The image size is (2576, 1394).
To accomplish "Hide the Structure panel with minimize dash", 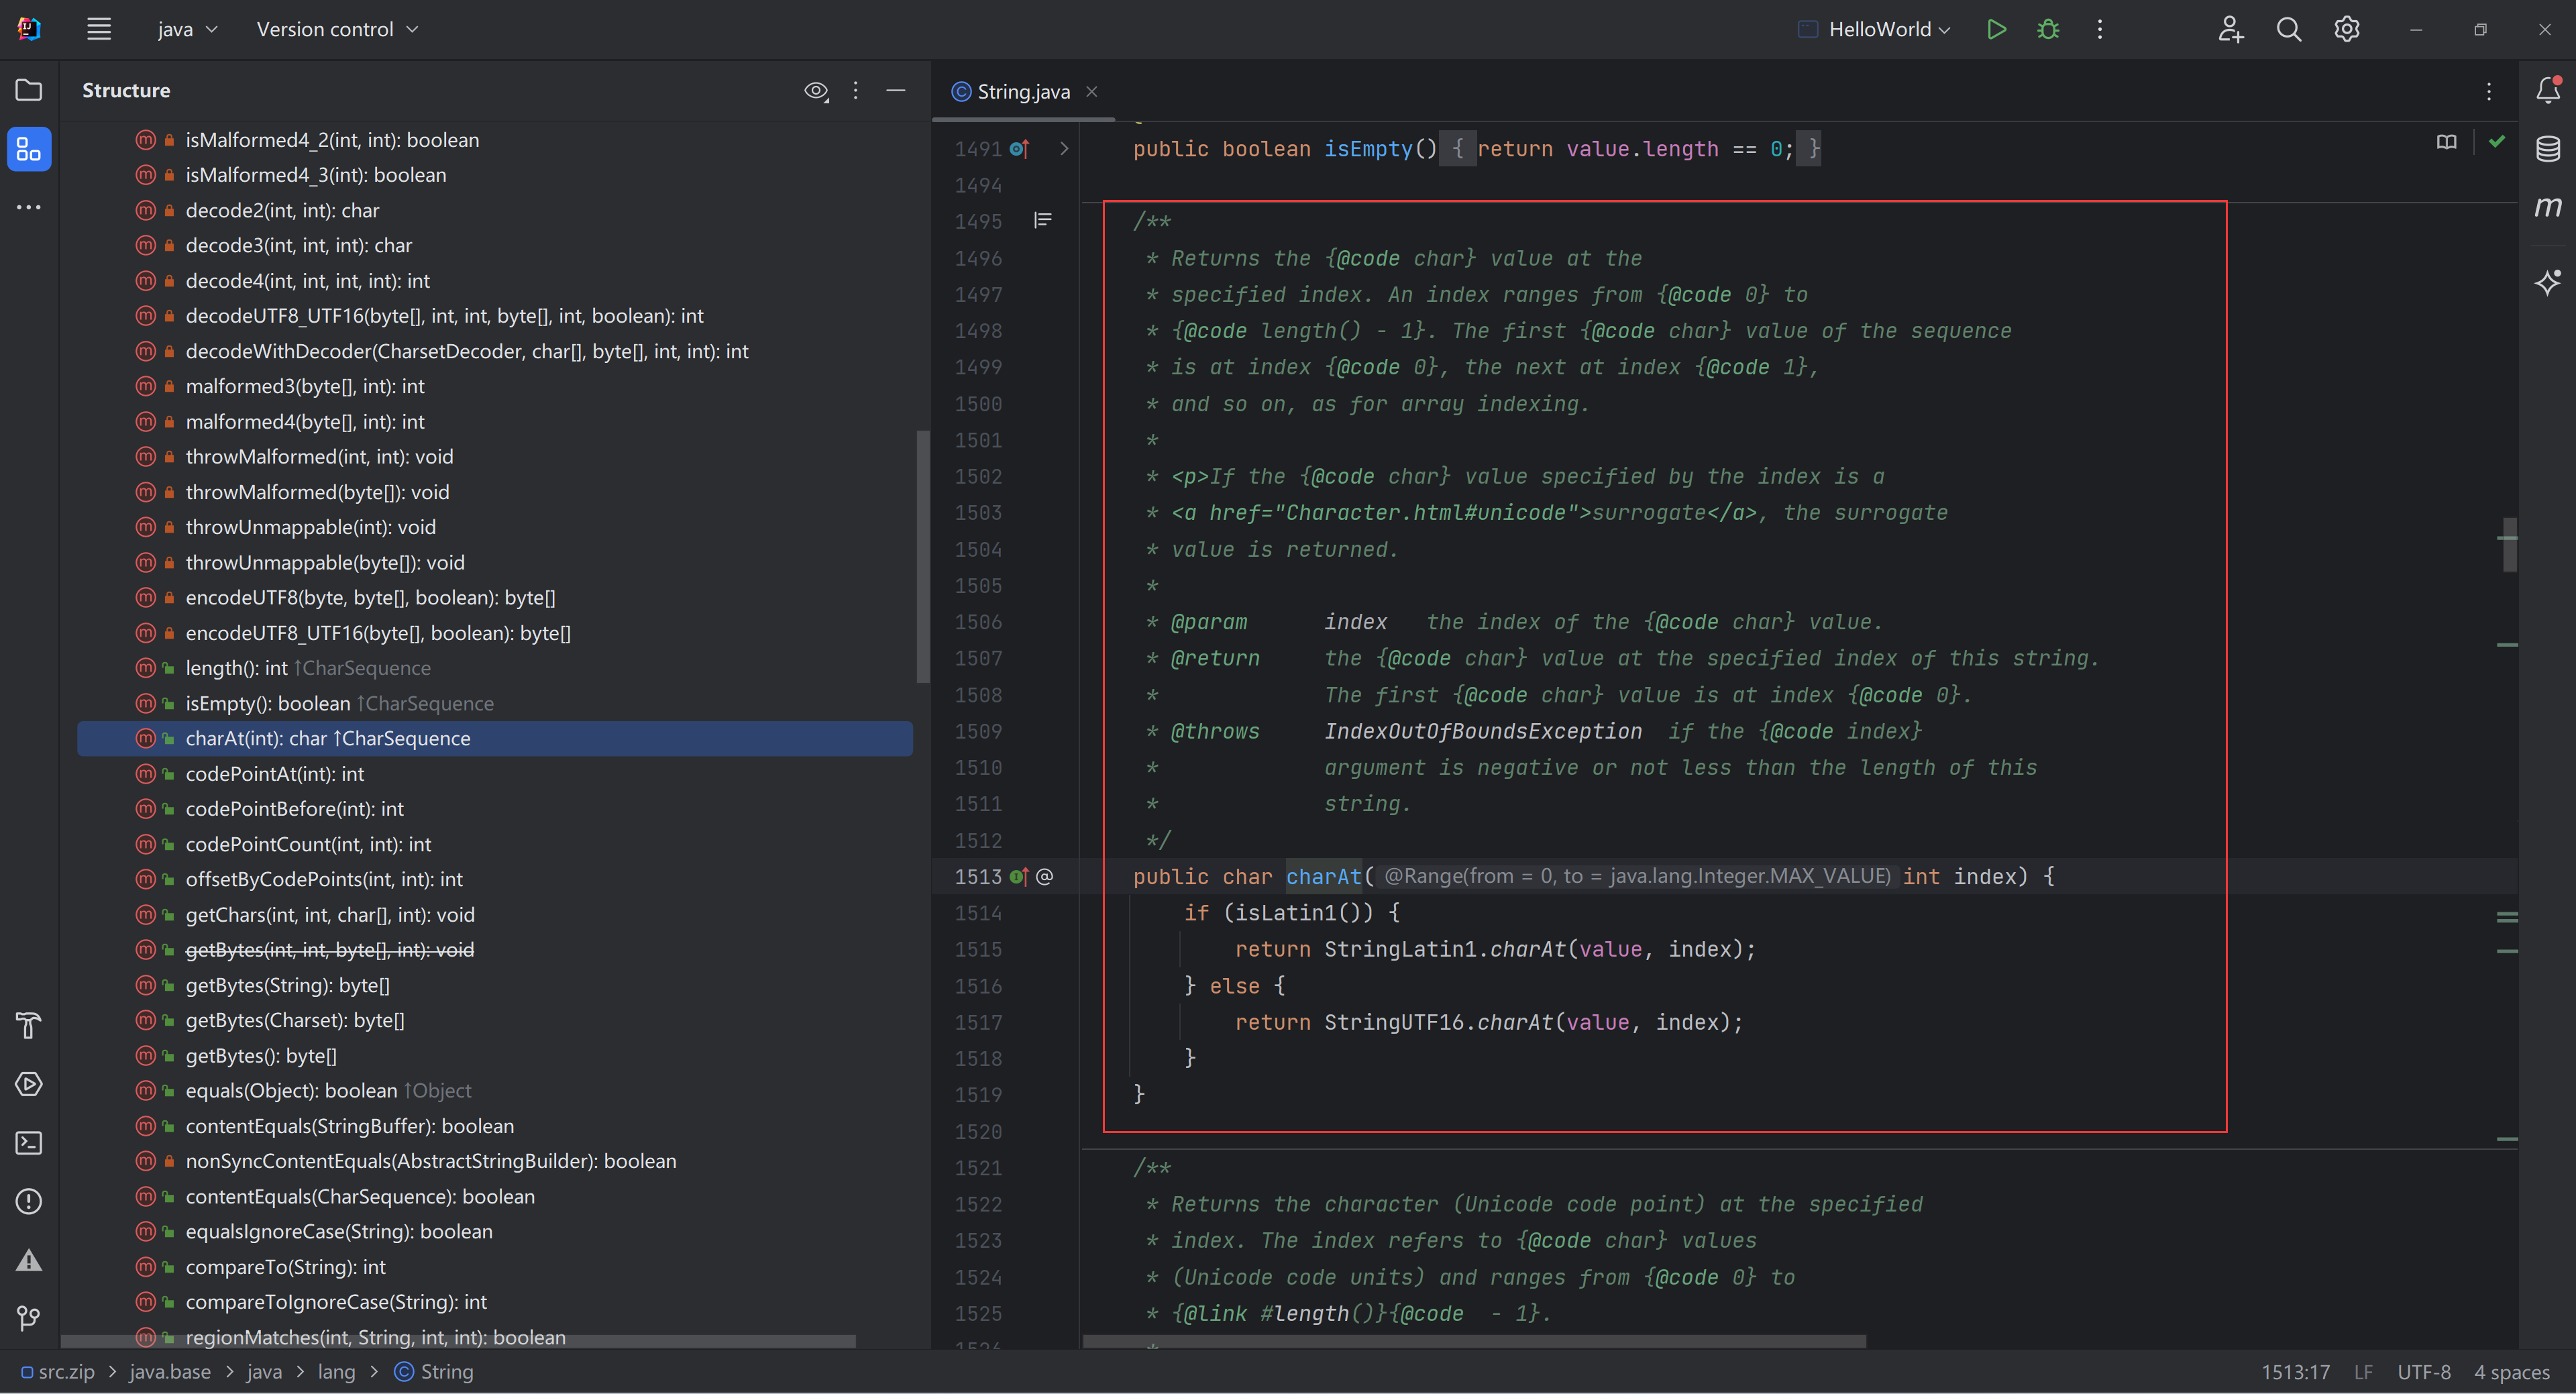I will [896, 91].
